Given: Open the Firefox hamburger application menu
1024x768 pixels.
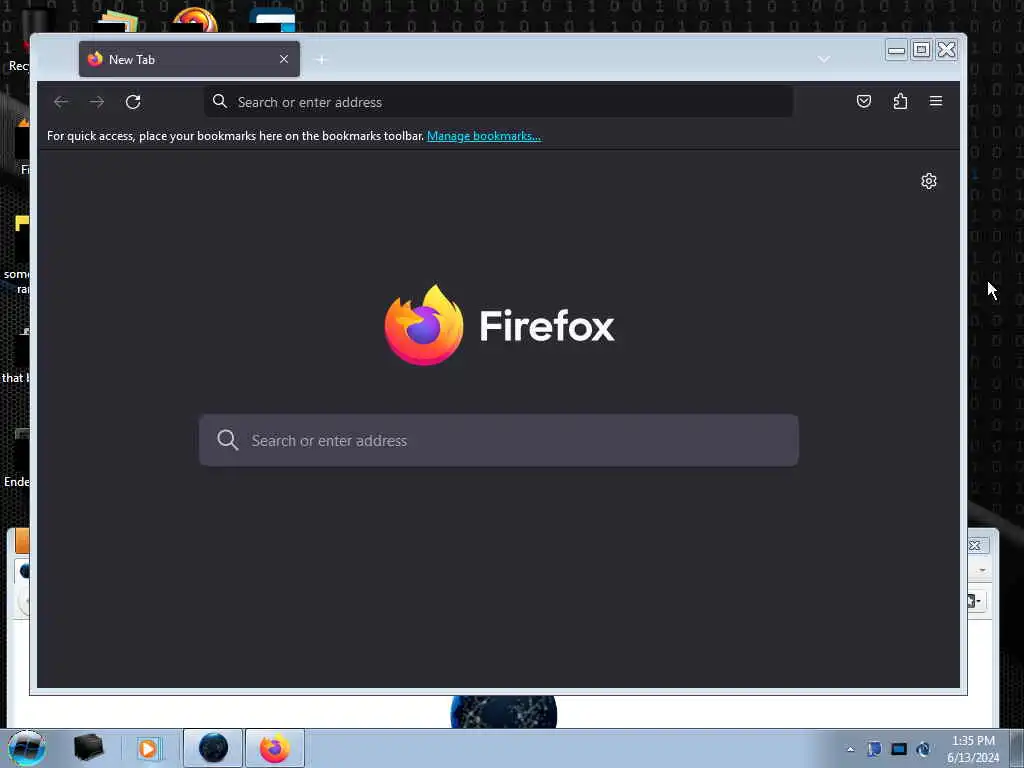Looking at the screenshot, I should tap(936, 101).
